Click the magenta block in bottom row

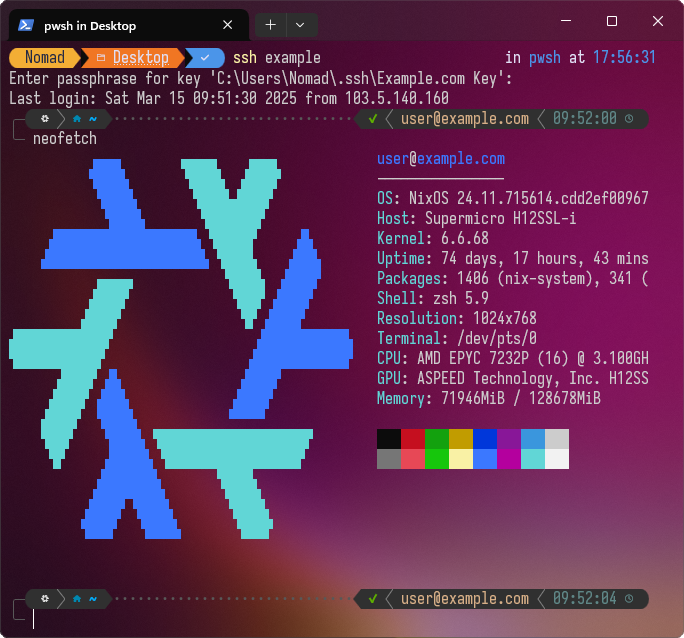pos(509,459)
